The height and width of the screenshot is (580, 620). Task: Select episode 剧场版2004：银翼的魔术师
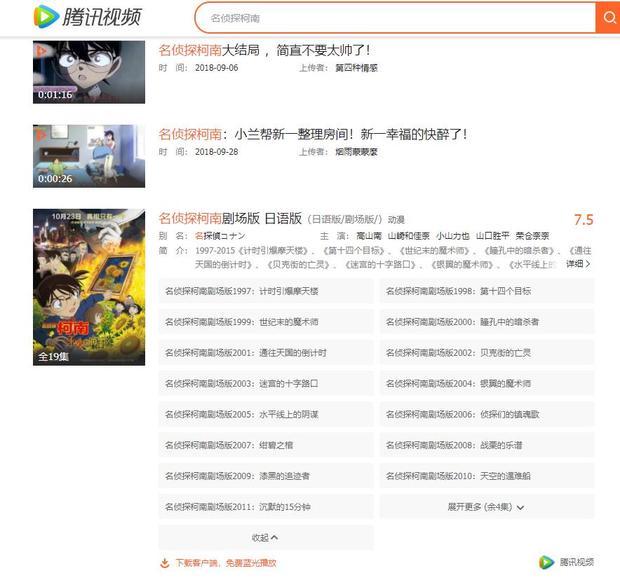pyautogui.click(x=487, y=384)
